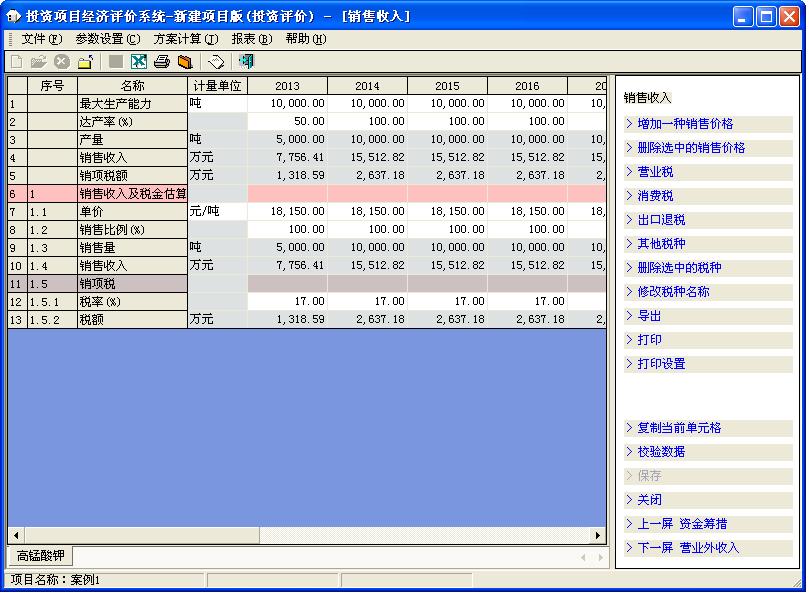
Task: Open the 帮助(H) menu
Action: point(306,39)
